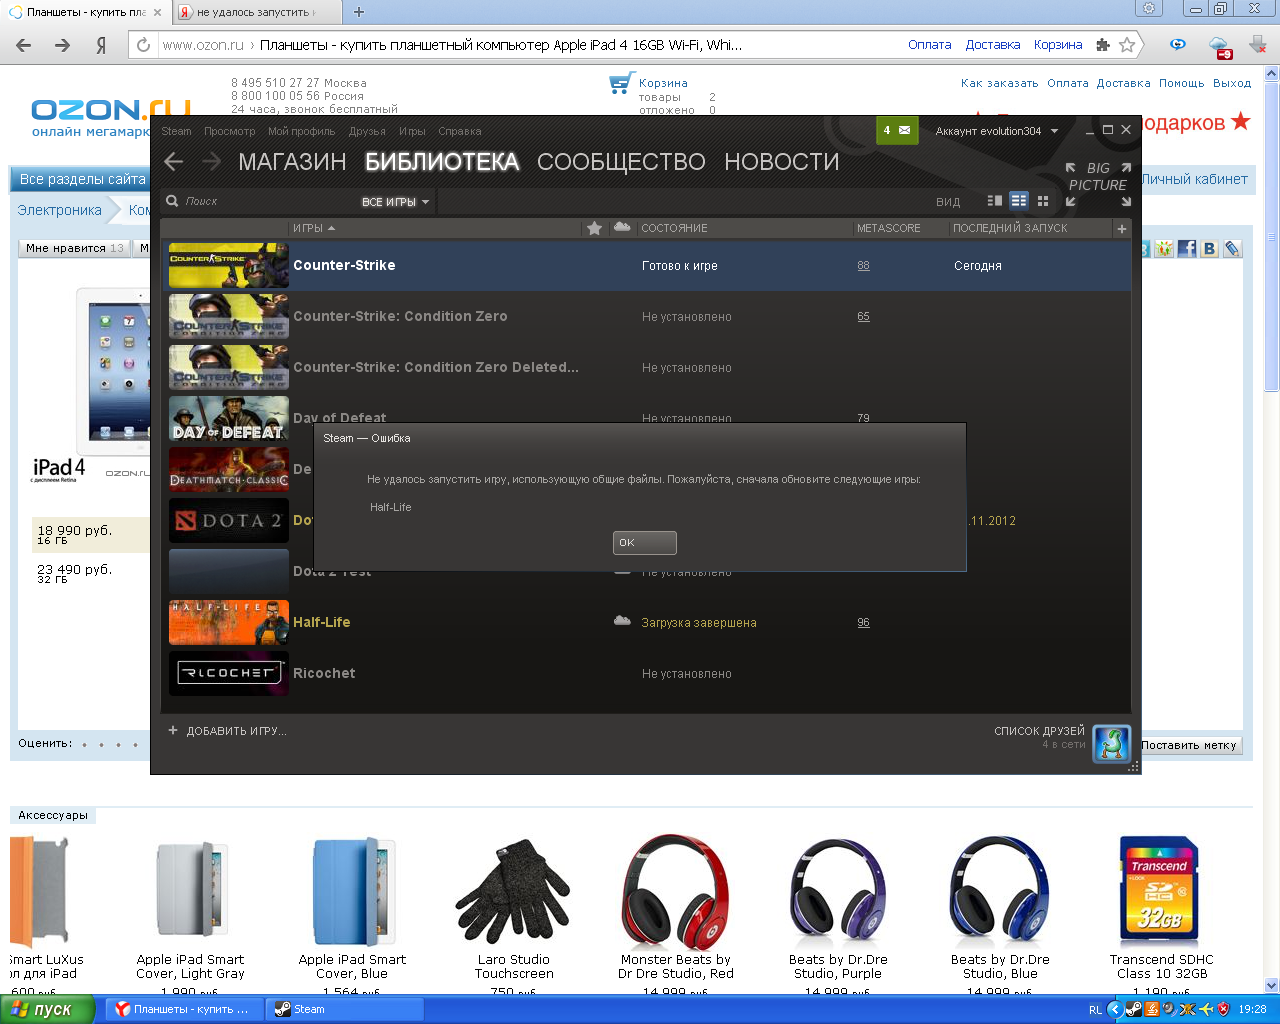Sort by favorites star column
Viewport: 1280px width, 1024px height.
(x=594, y=228)
